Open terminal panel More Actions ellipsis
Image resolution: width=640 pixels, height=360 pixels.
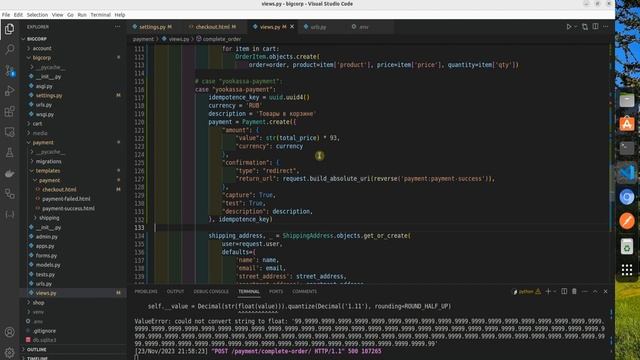[585, 291]
